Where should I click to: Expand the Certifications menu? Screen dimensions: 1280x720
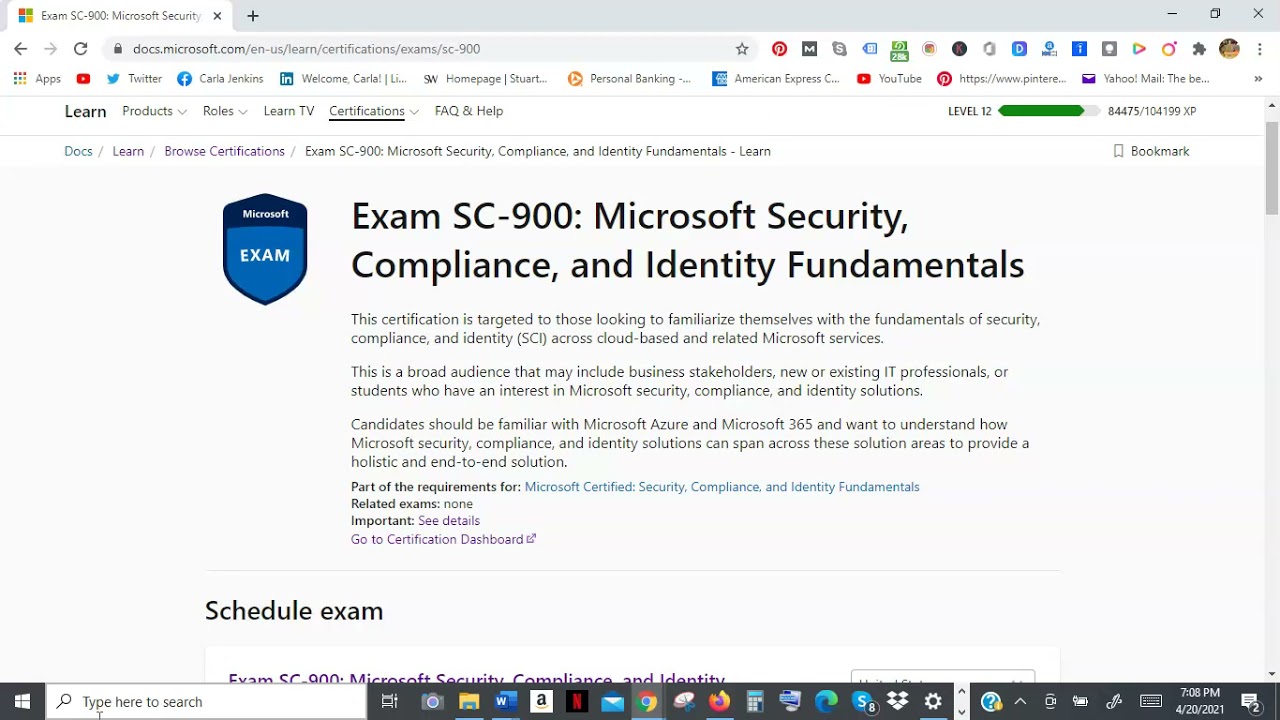[x=374, y=111]
